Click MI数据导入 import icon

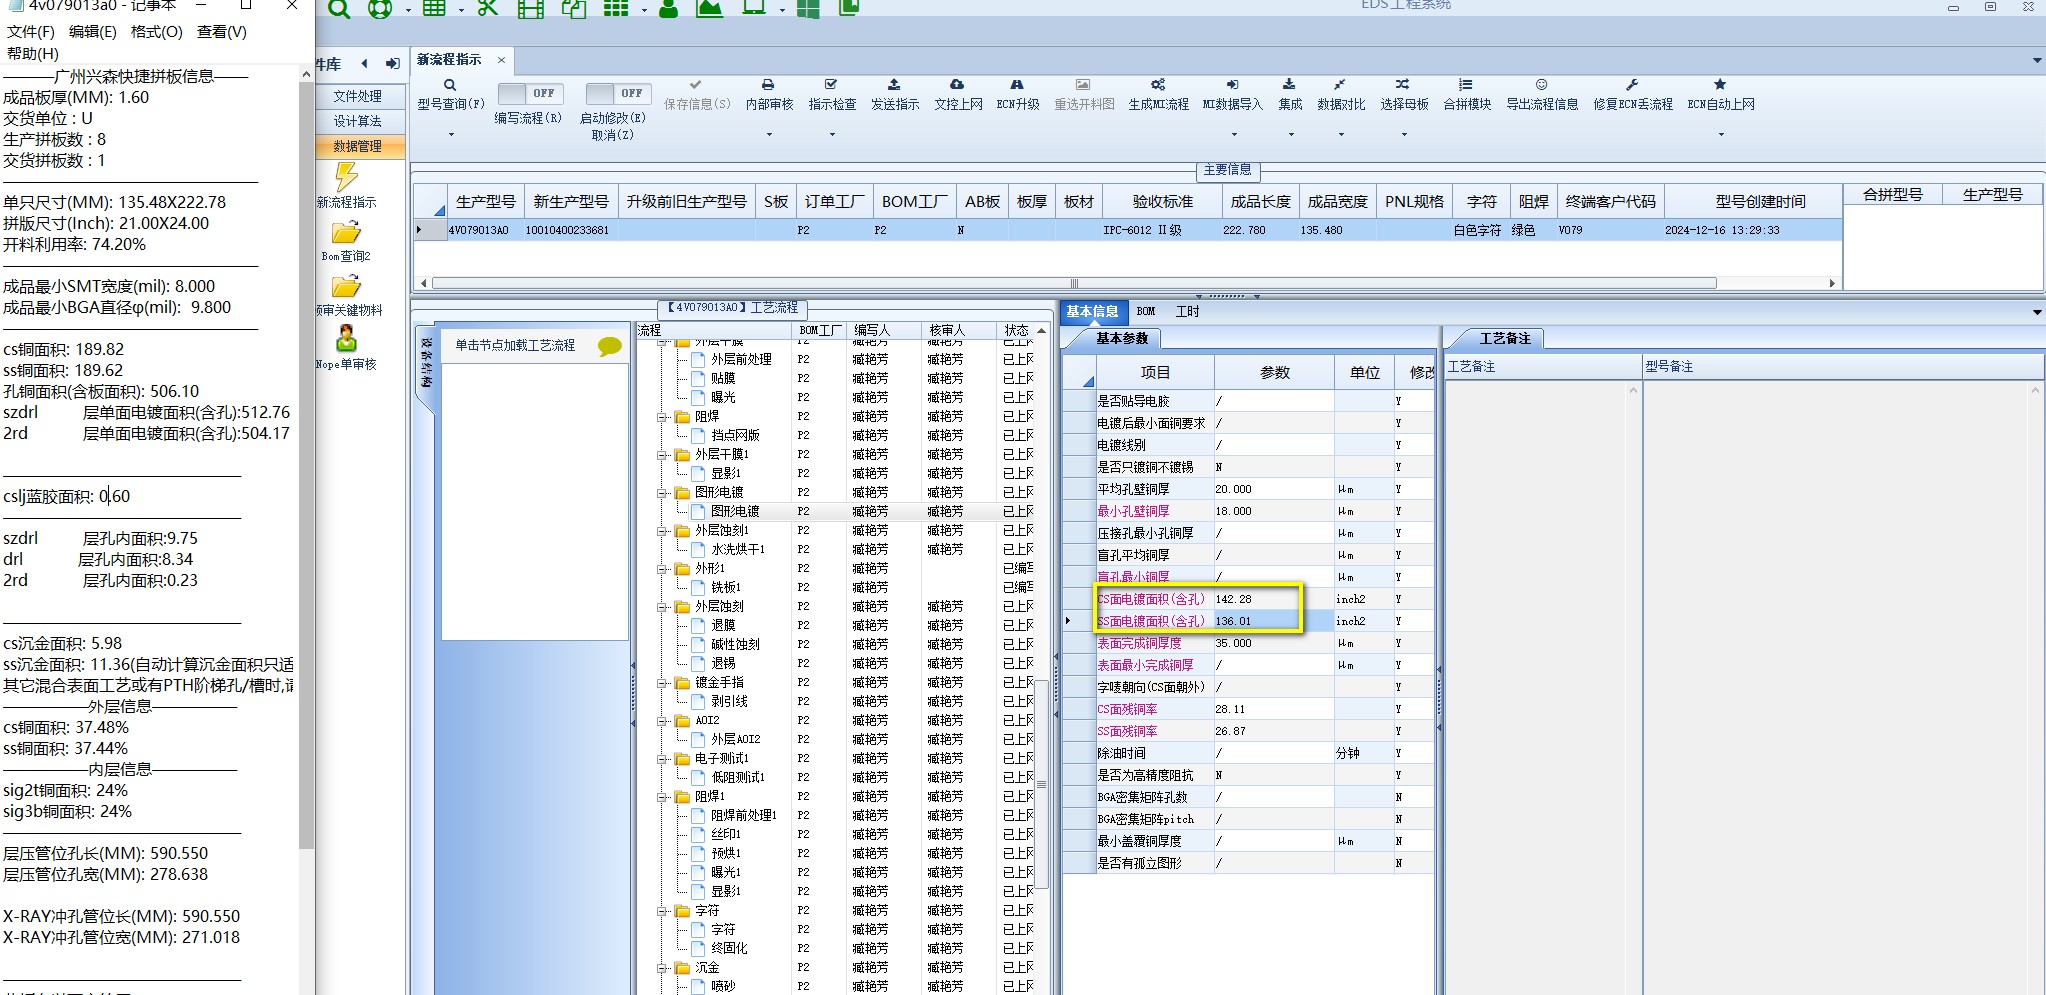(x=1232, y=85)
